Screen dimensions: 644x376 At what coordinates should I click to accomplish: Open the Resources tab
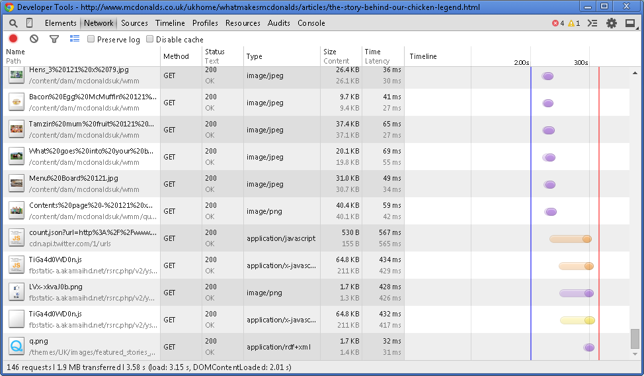pos(243,23)
